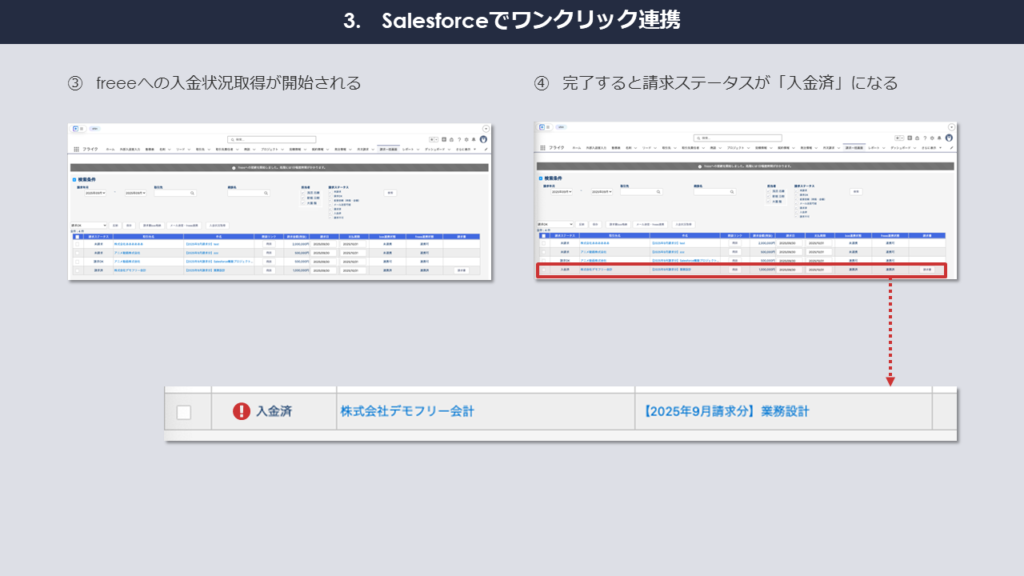Click the user avatar icon in right screenshot
This screenshot has width=1024, height=576.
point(951,139)
